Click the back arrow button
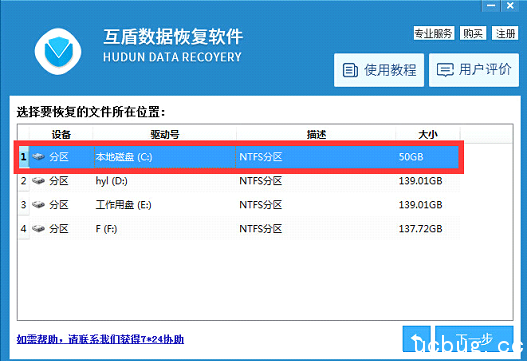Image resolution: width=527 pixels, height=361 pixels. tap(416, 339)
